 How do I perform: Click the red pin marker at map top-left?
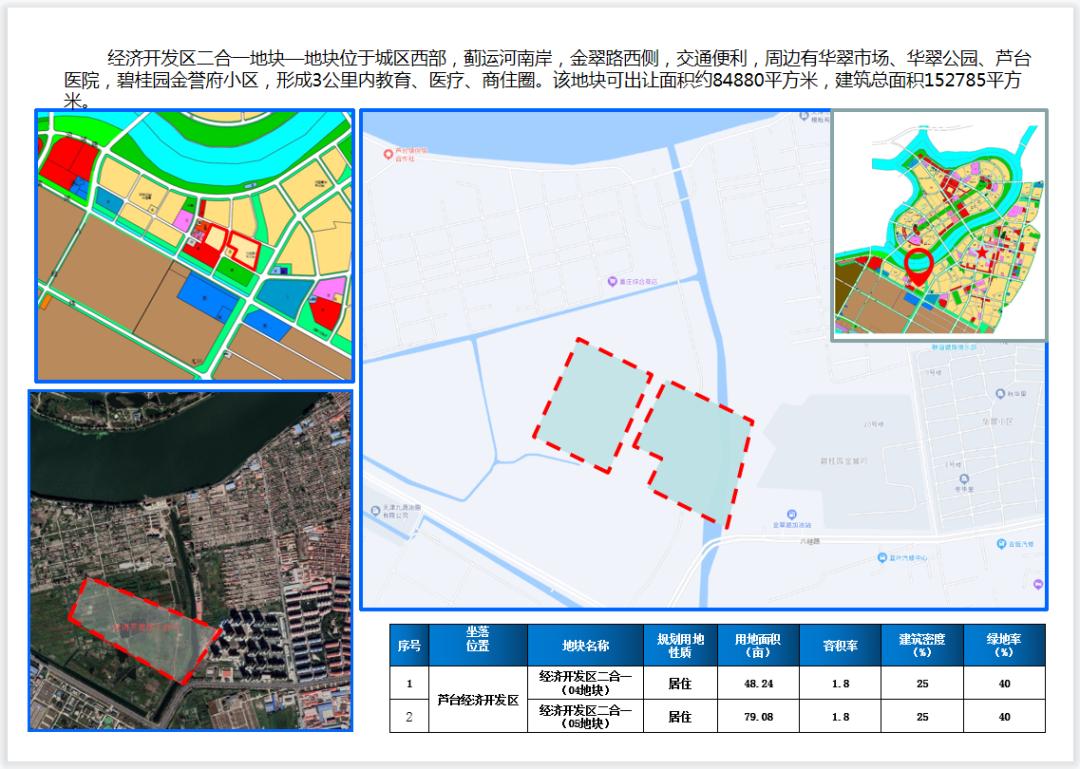[x=389, y=155]
